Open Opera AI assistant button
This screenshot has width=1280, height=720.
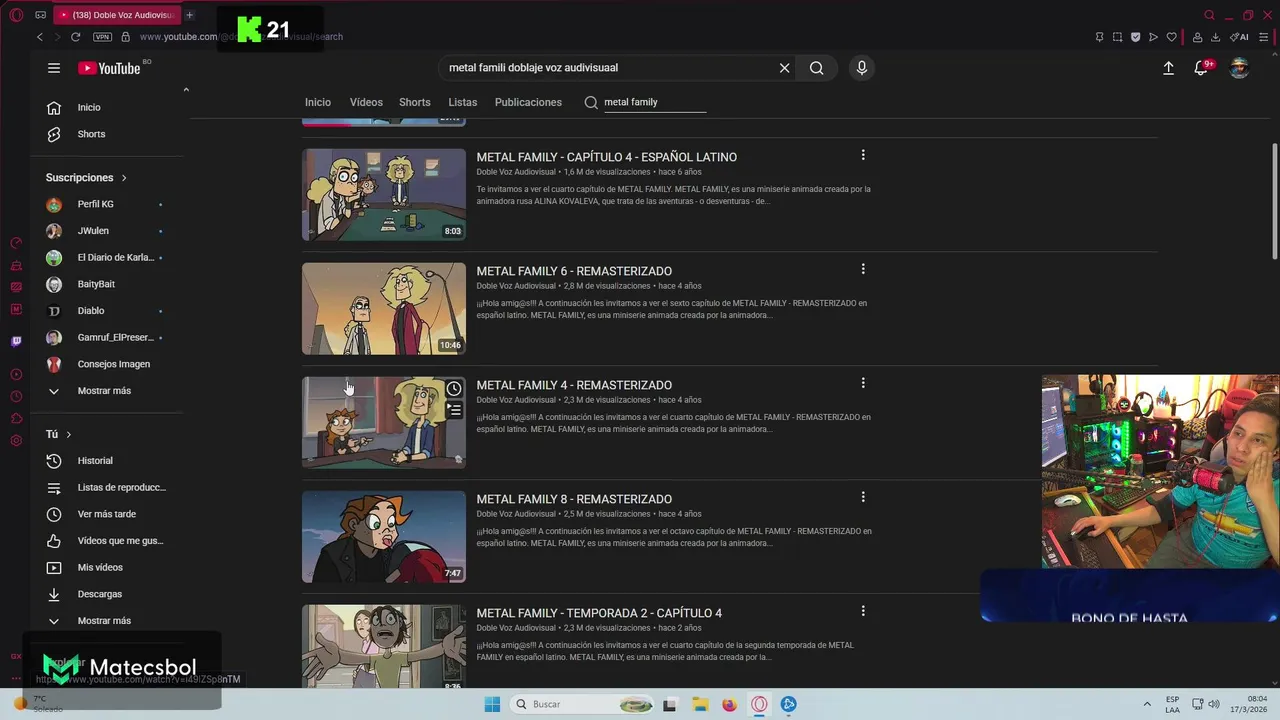point(1240,37)
